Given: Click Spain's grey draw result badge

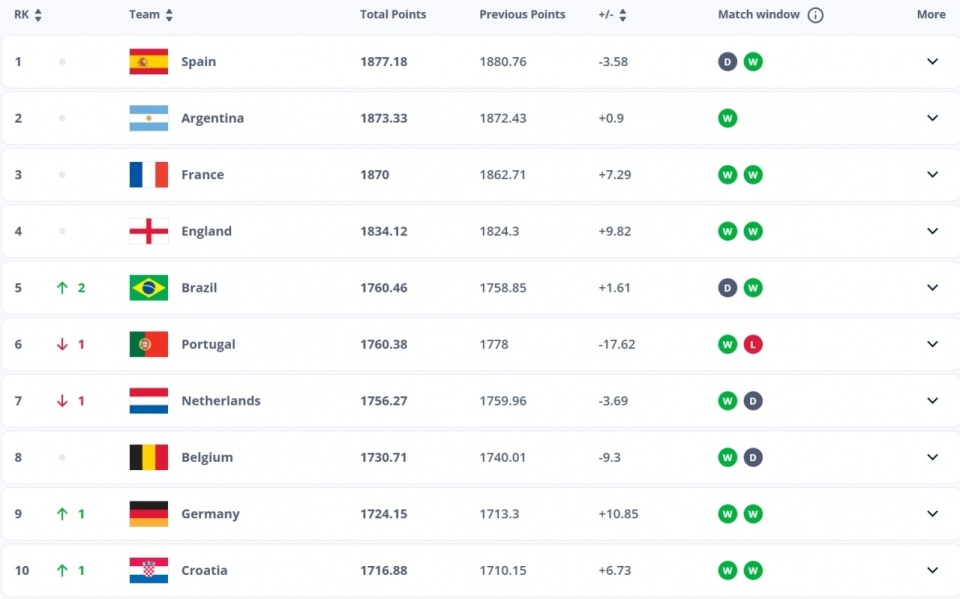Looking at the screenshot, I should click(x=727, y=62).
